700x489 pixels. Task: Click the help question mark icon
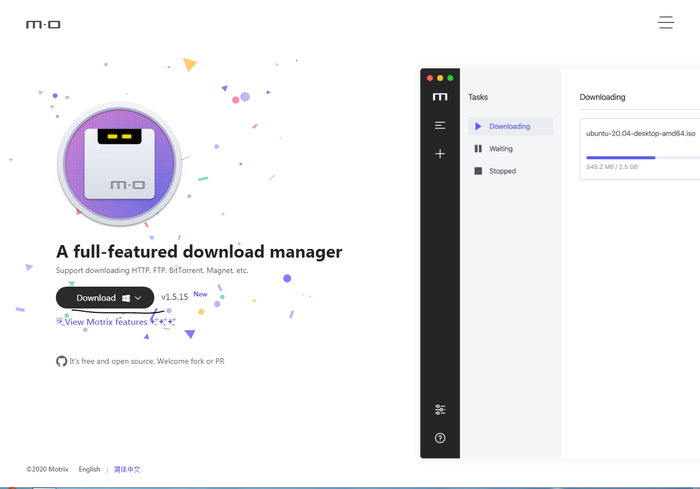coord(440,438)
